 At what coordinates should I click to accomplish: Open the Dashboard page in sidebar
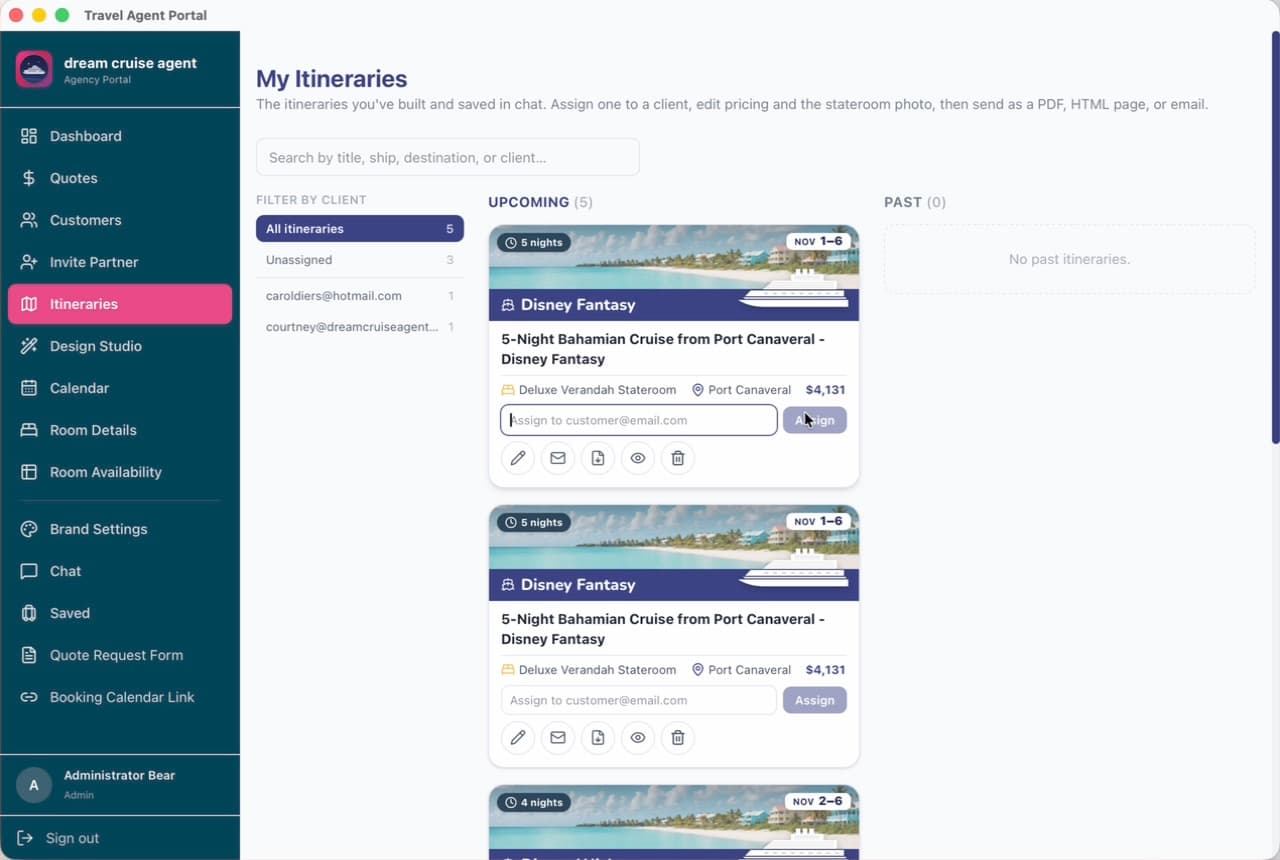120,136
